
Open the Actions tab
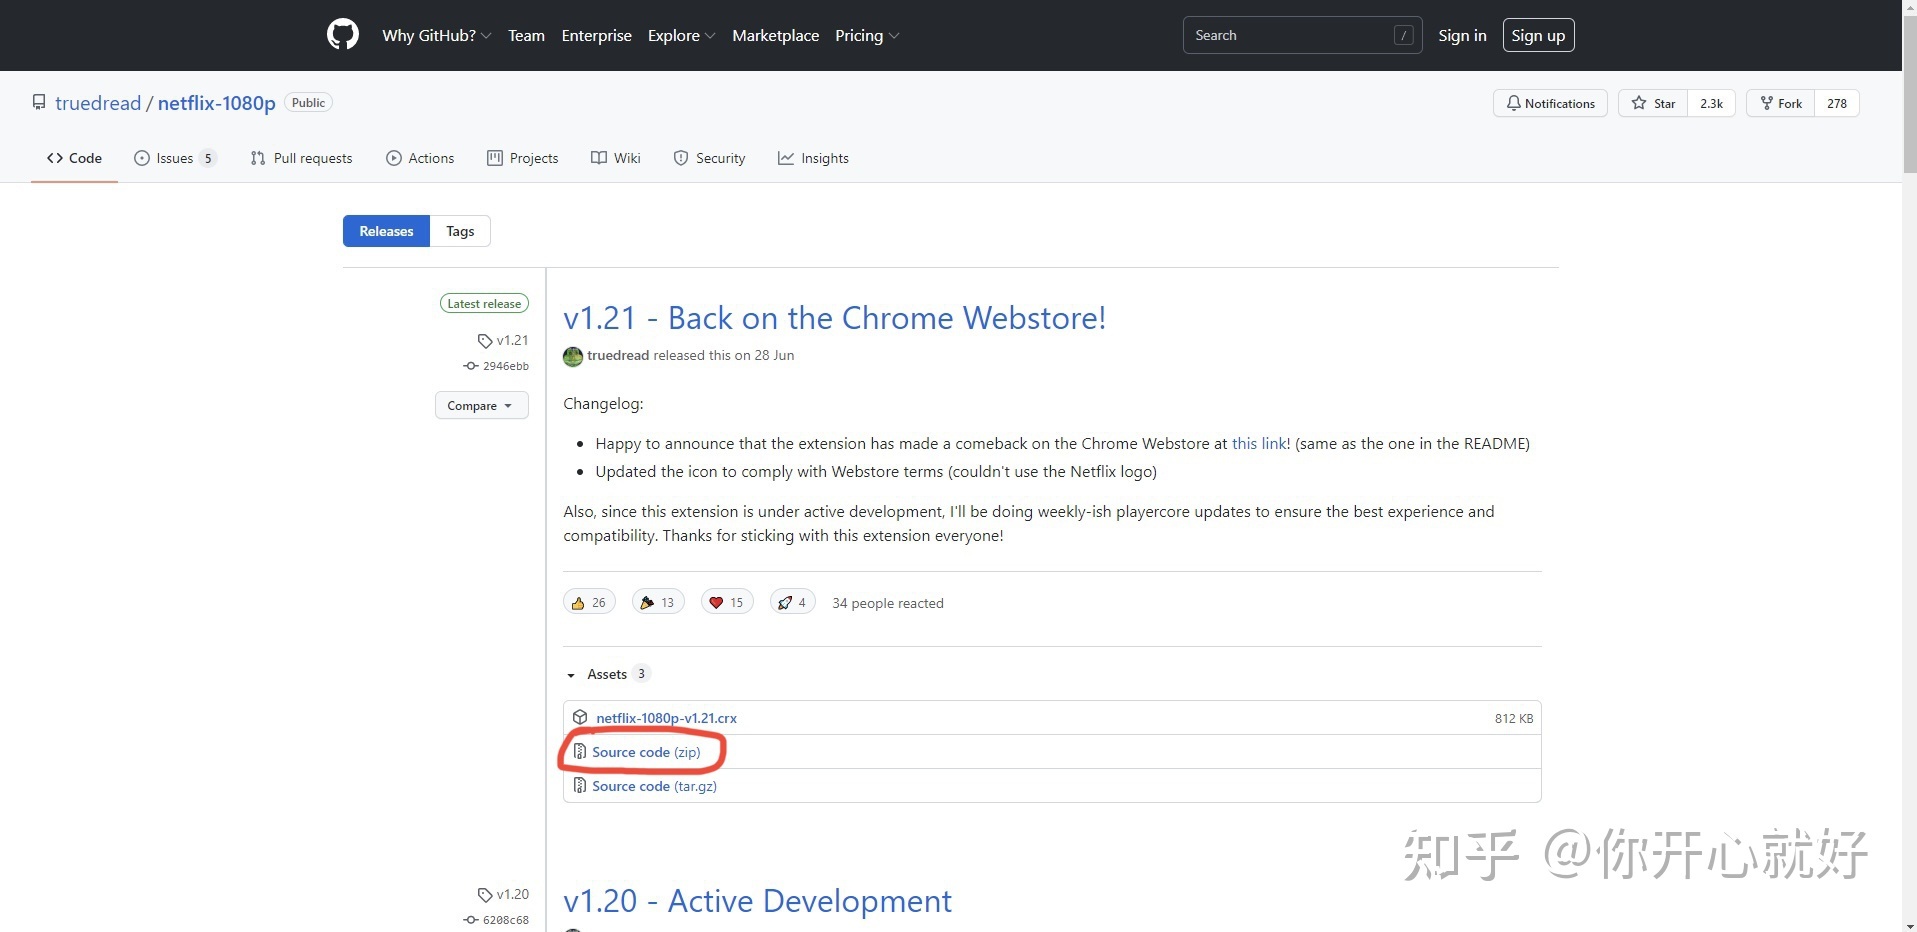click(x=420, y=158)
